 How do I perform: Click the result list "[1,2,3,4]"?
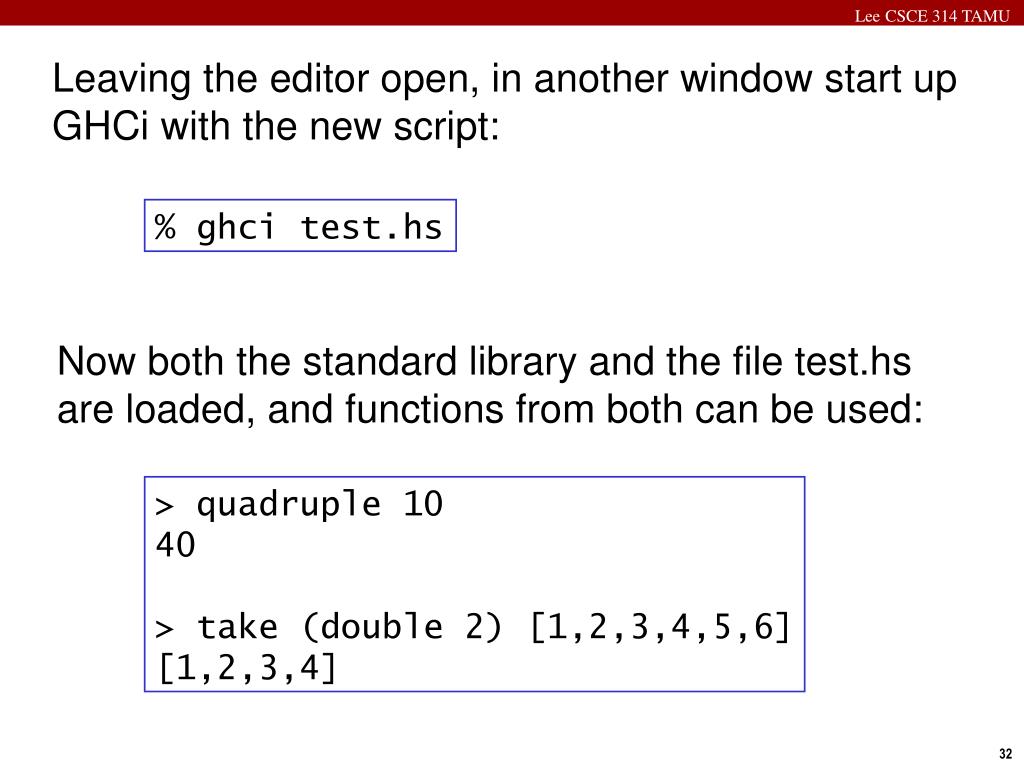coord(246,668)
